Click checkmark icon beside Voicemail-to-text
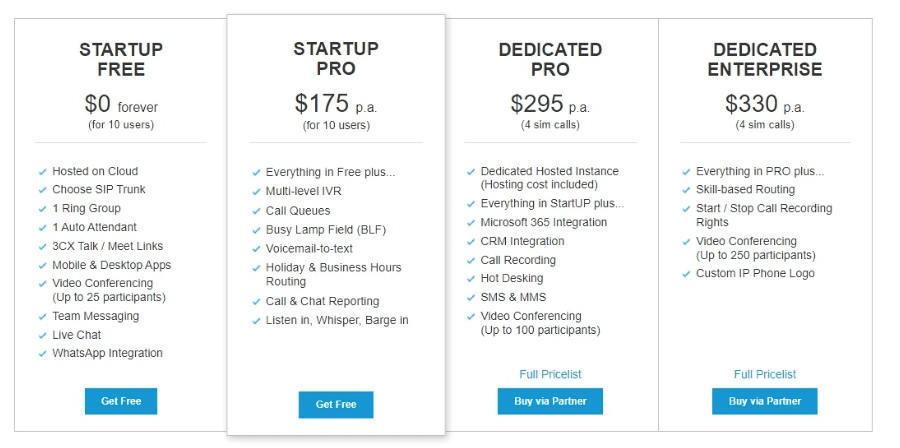Screen dimensions: 900x448 (x=257, y=249)
